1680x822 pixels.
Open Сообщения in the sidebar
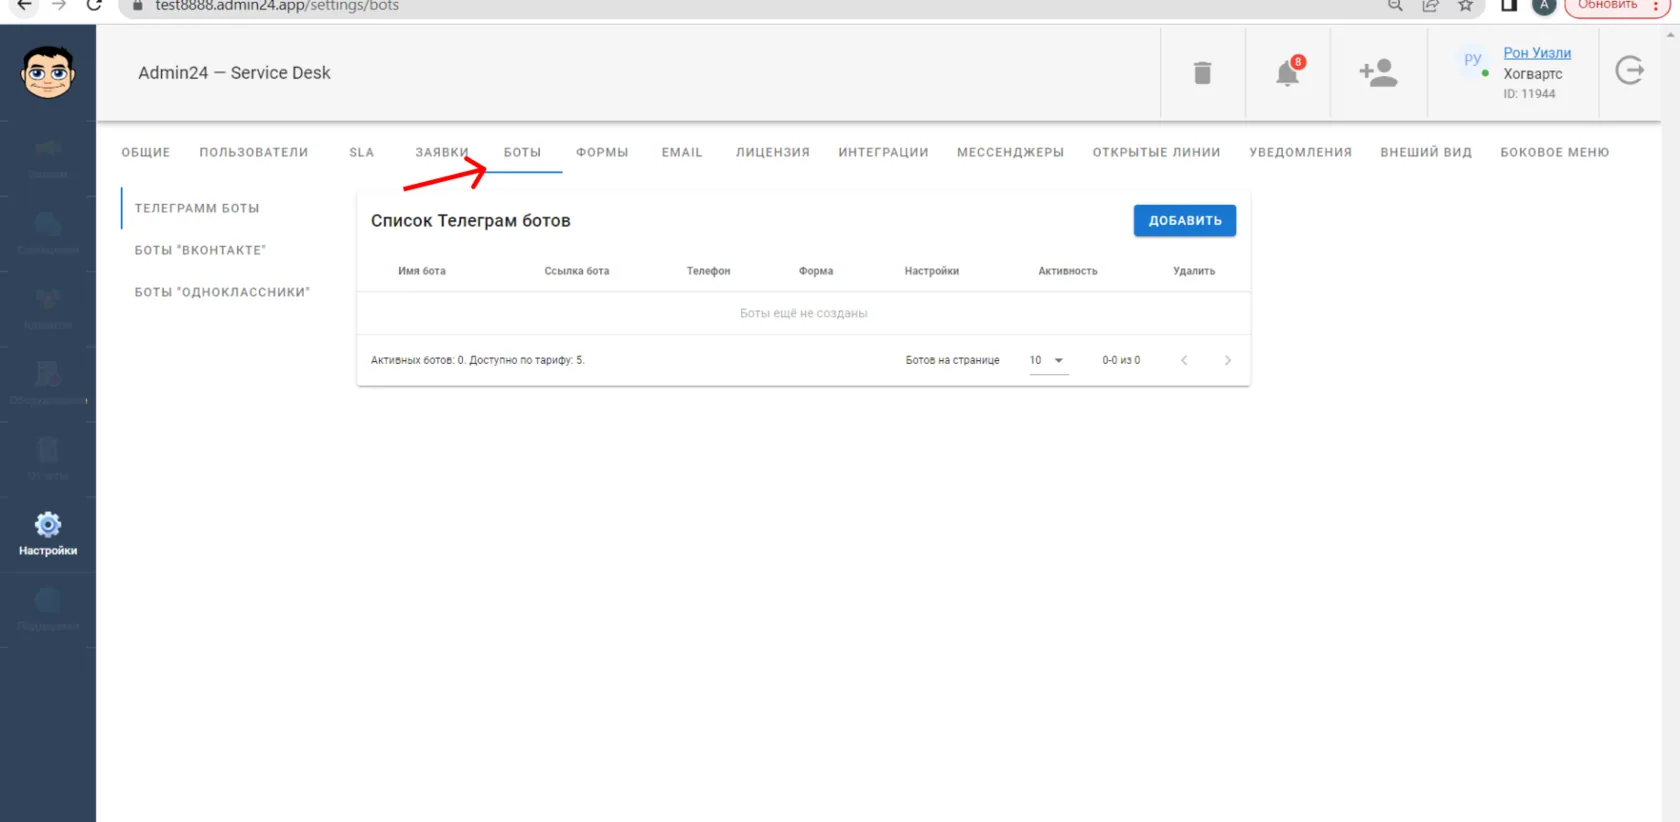tap(48, 234)
